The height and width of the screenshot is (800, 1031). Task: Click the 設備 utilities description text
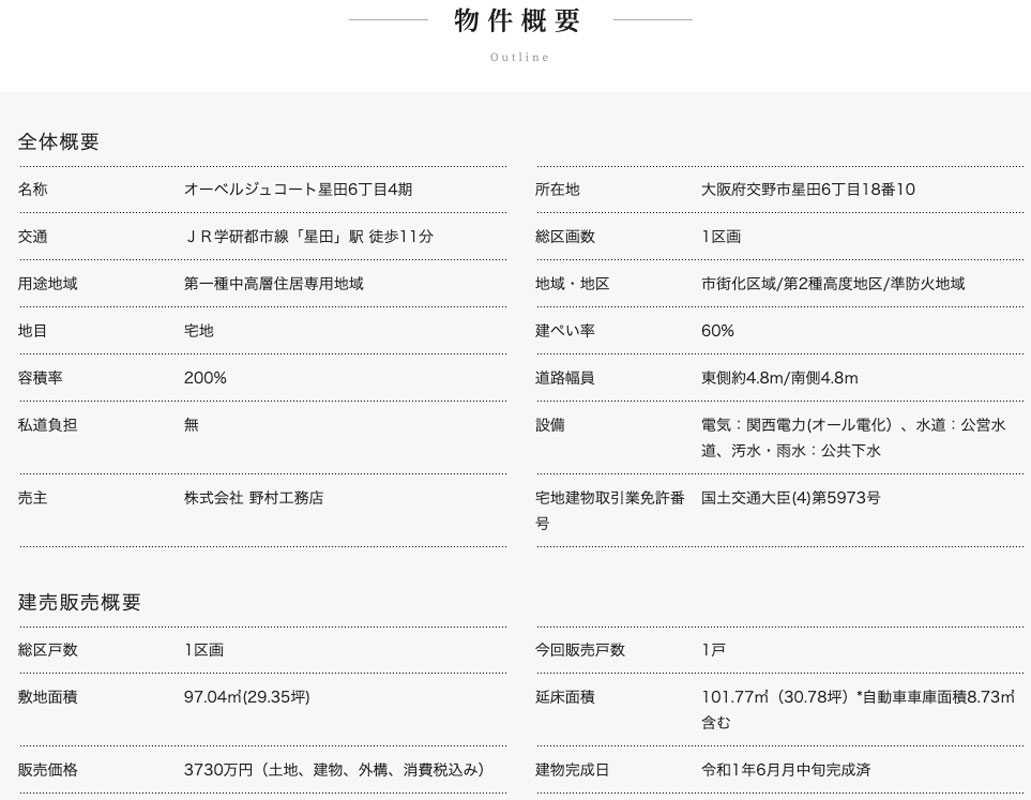pyautogui.click(x=853, y=437)
